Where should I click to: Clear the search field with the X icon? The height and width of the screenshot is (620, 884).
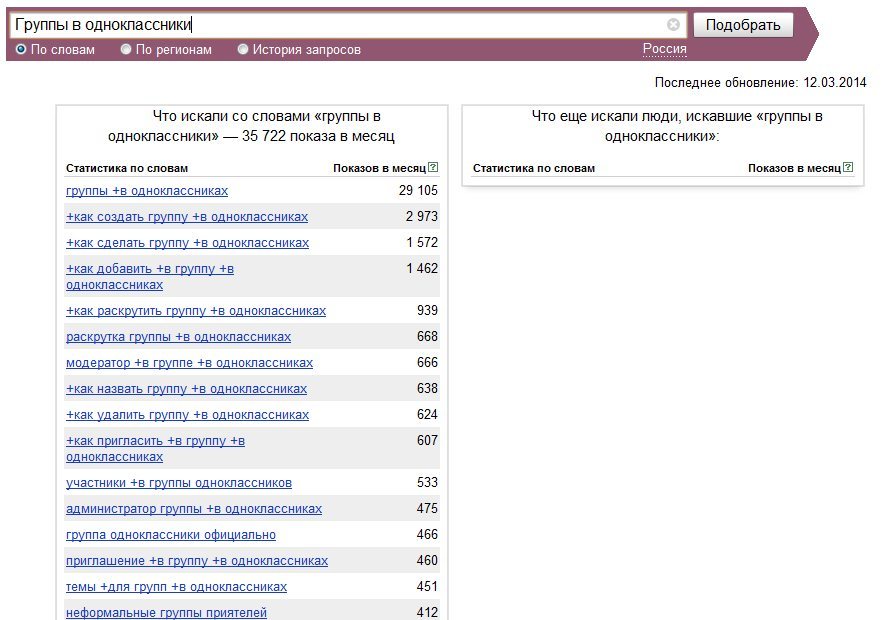pos(673,24)
